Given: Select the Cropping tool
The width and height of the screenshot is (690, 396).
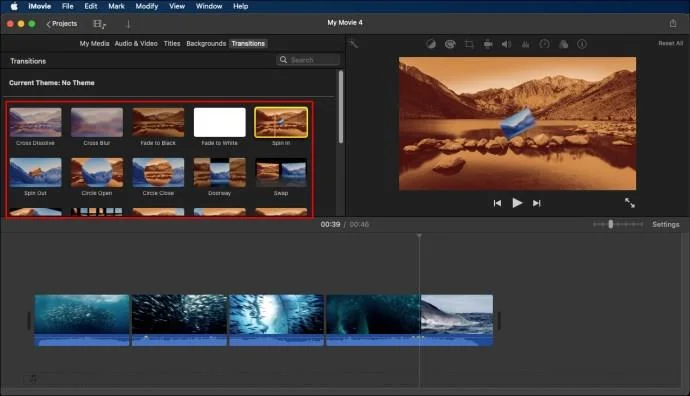Looking at the screenshot, I should (x=469, y=44).
